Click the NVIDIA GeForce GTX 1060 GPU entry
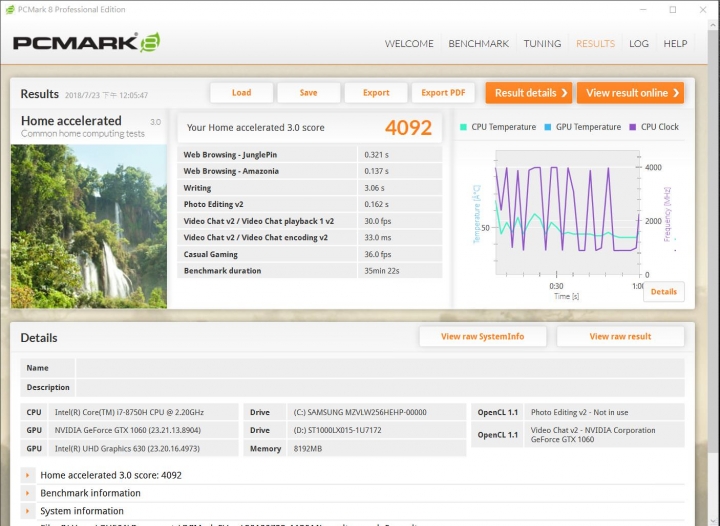The width and height of the screenshot is (720, 526). 127,431
